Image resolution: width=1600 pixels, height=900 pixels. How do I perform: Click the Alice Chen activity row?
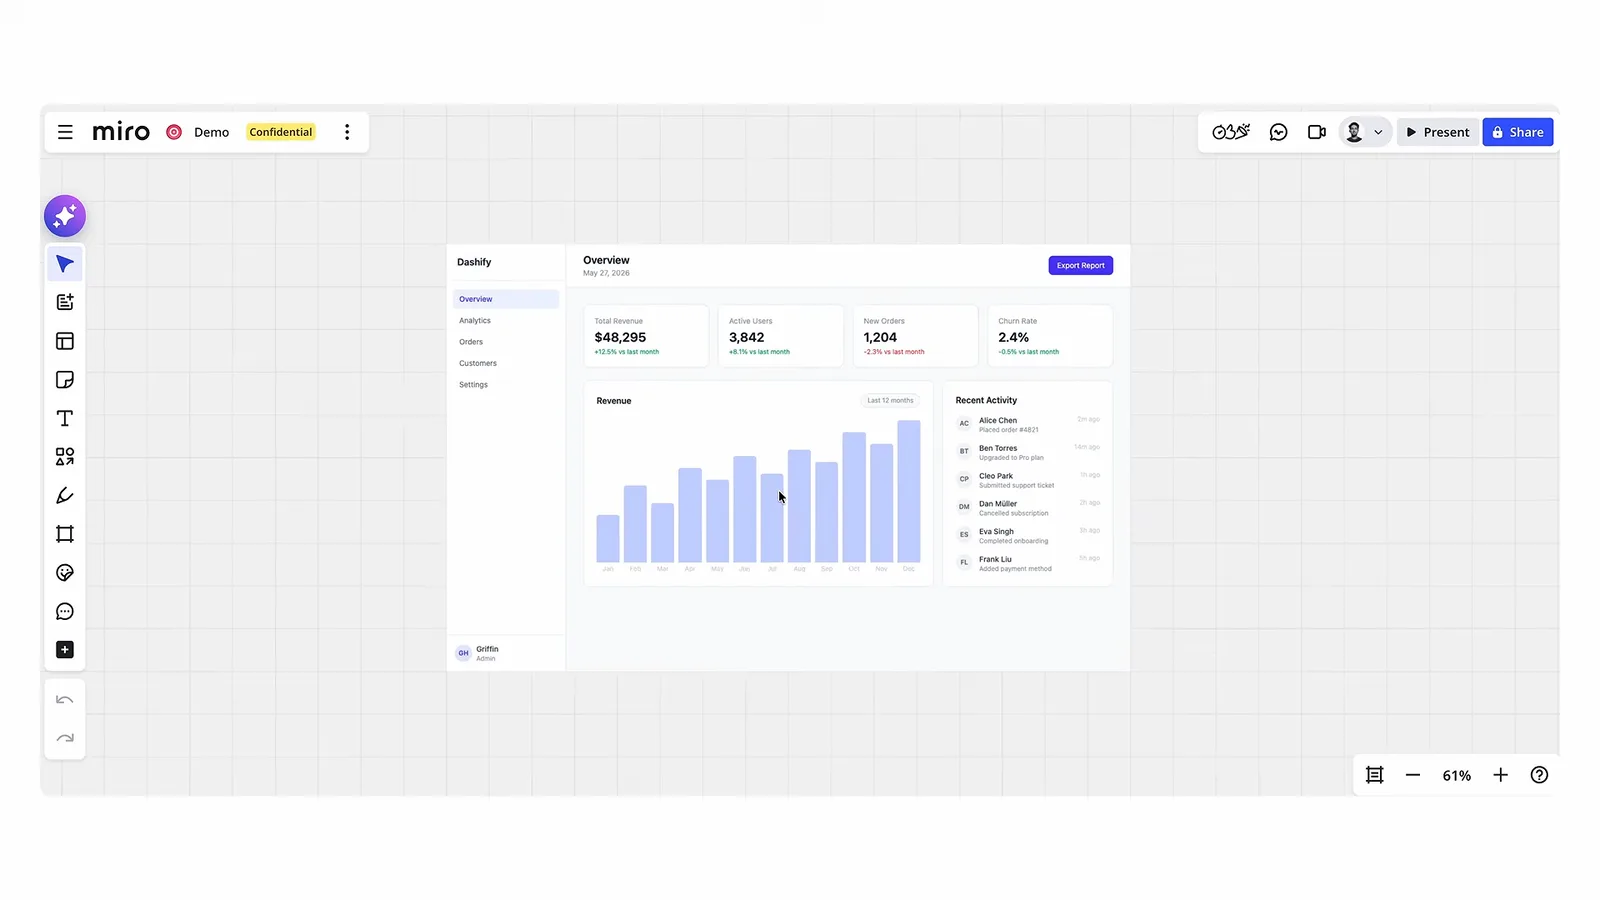(x=1028, y=424)
